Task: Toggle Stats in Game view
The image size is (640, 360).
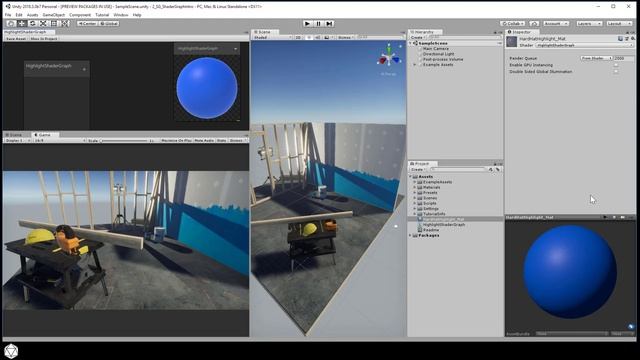Action: 221,140
